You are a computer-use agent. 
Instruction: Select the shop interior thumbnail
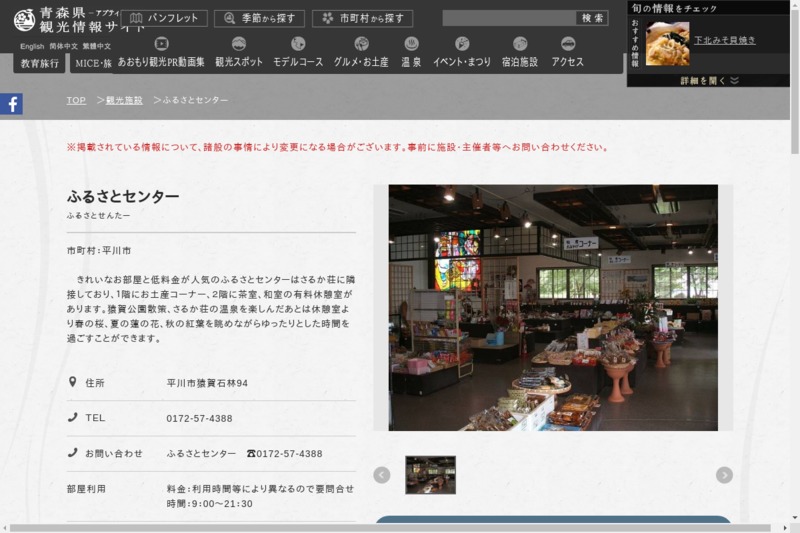tap(430, 475)
